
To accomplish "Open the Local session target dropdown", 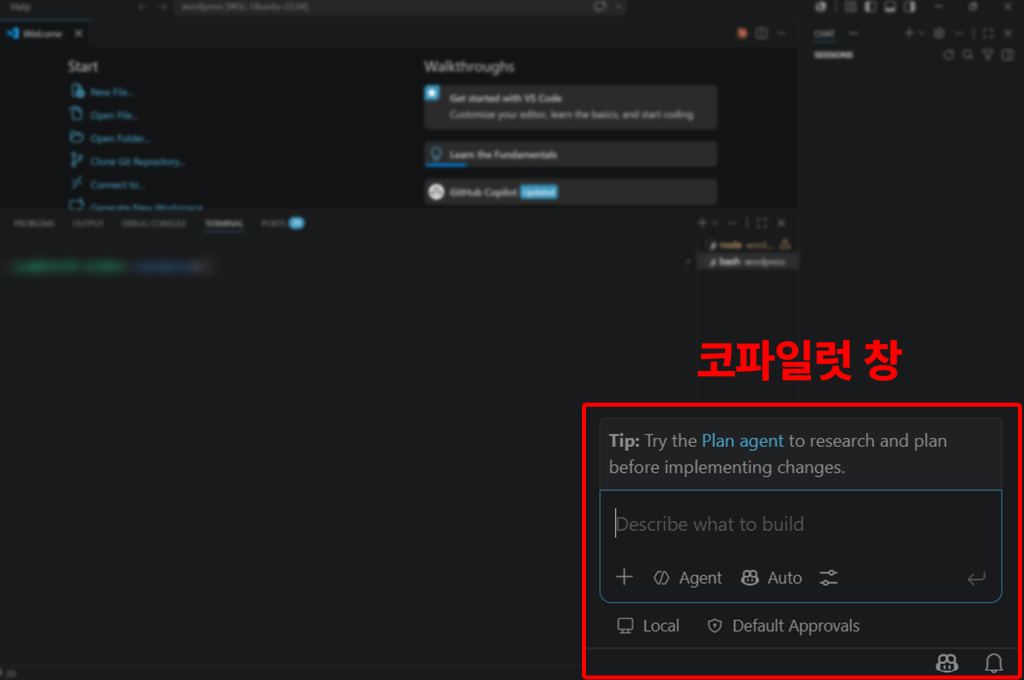I will (x=648, y=626).
